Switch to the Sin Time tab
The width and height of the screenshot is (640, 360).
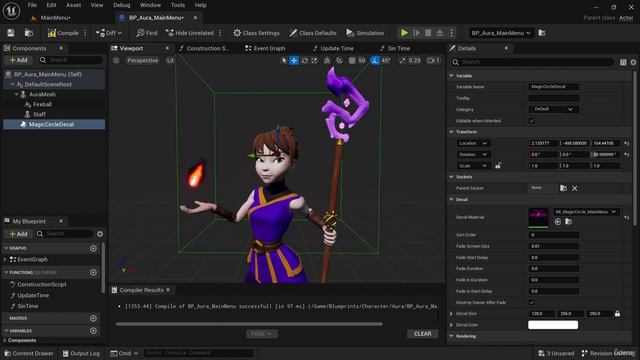point(395,48)
